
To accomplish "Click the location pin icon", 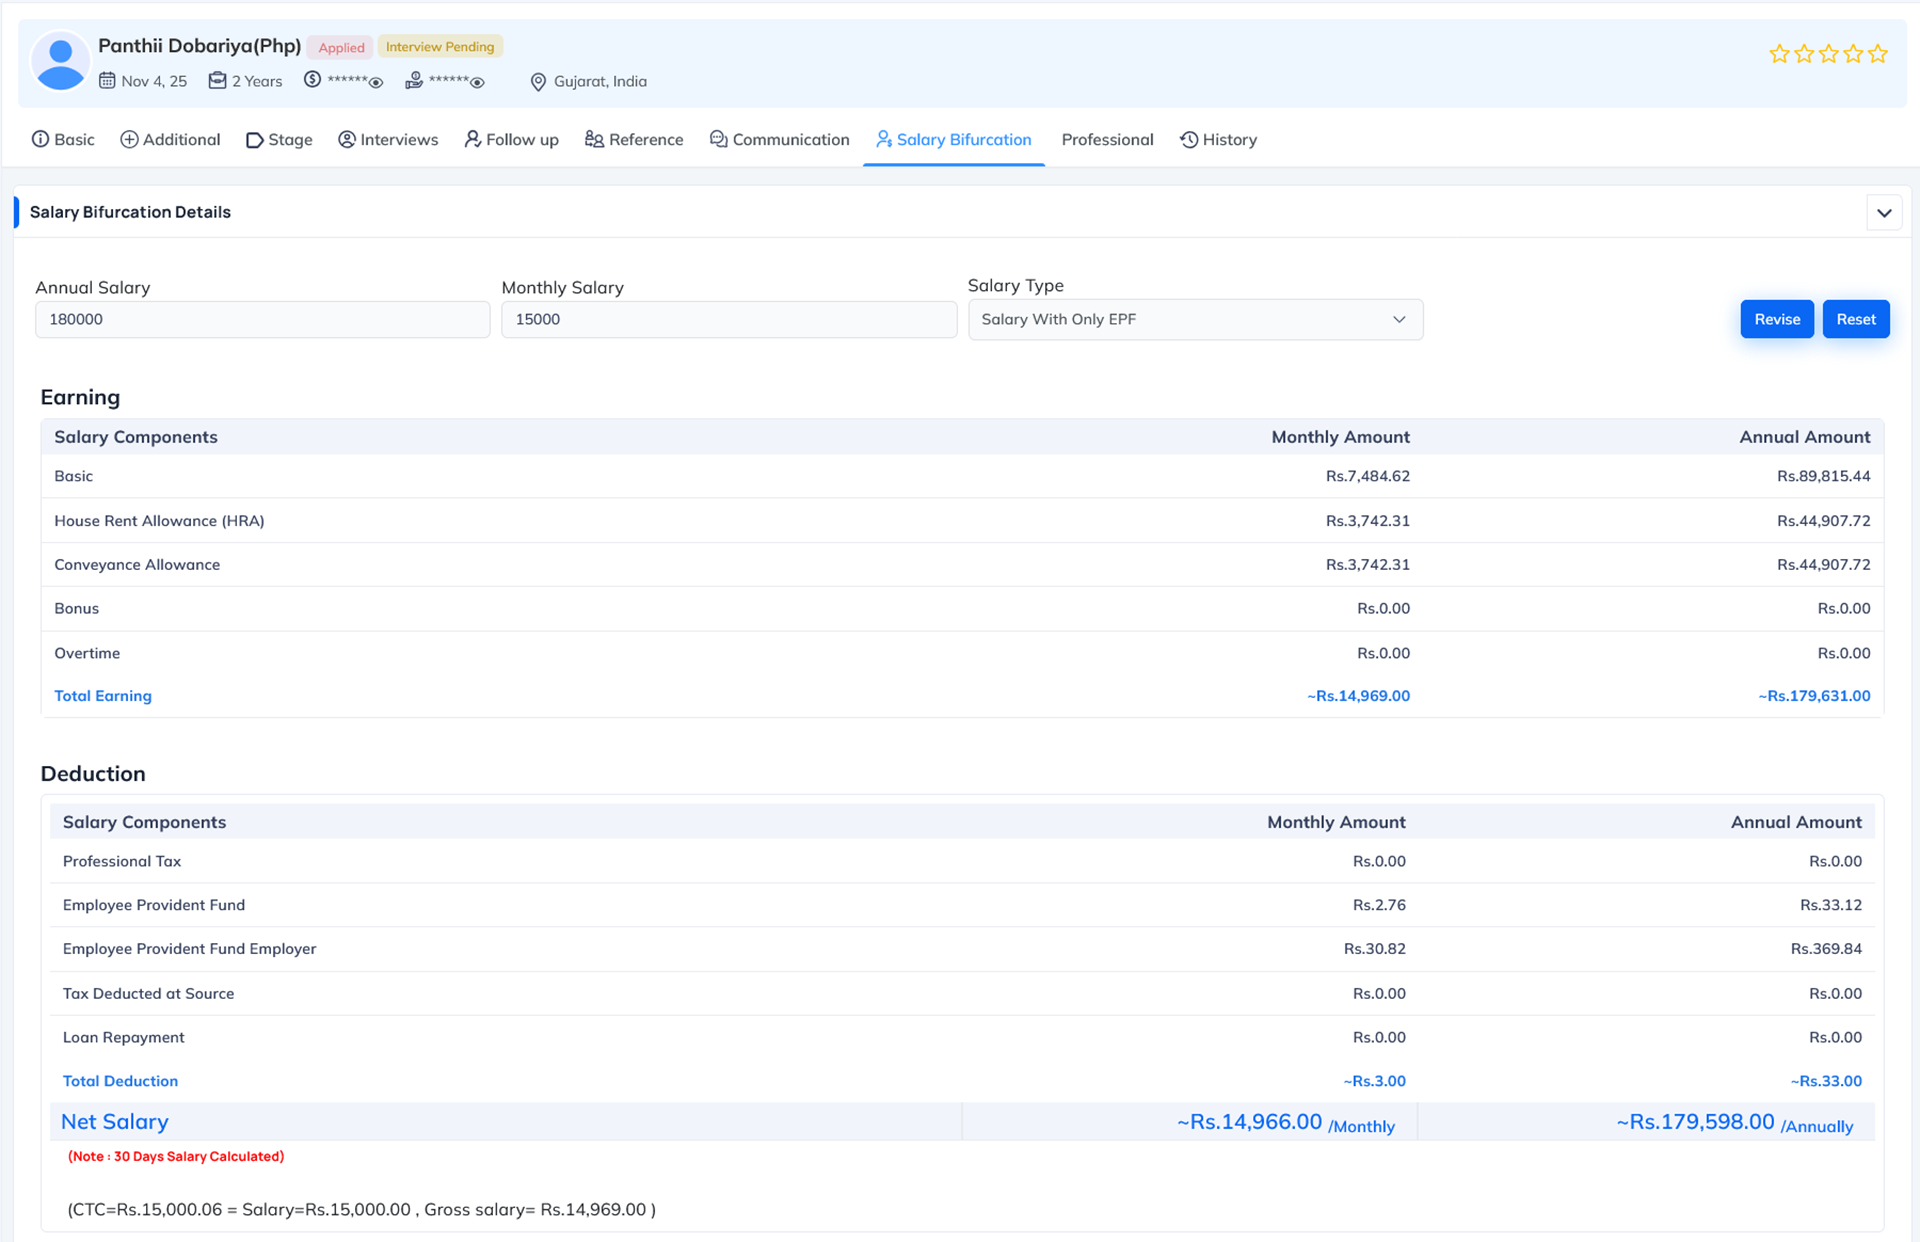I will tap(538, 82).
